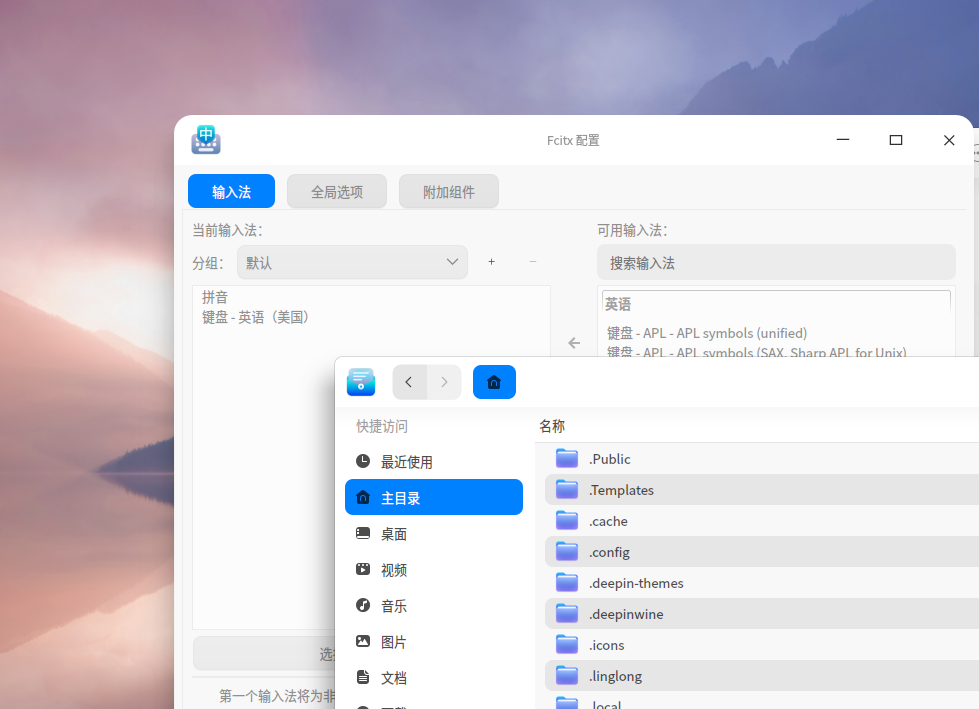Select APL symbols (SAX, Sharp APL) entry
The image size is (979, 709).
[757, 351]
